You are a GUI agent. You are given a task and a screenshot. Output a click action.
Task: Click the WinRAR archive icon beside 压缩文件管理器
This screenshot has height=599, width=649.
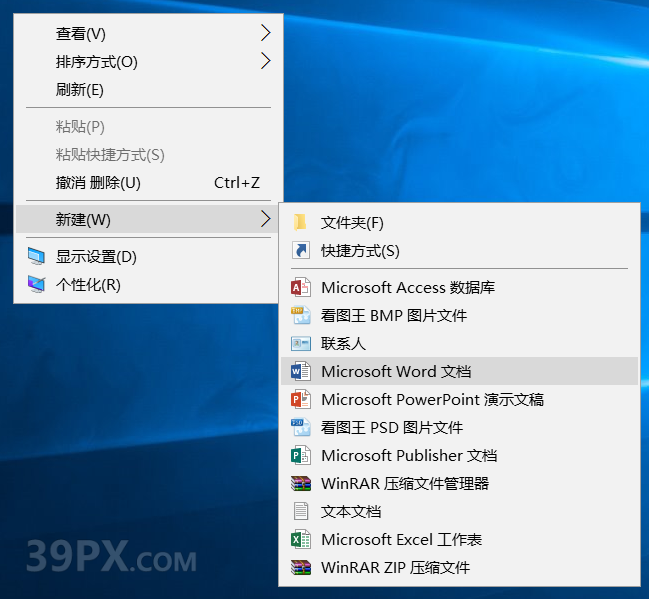tap(301, 484)
